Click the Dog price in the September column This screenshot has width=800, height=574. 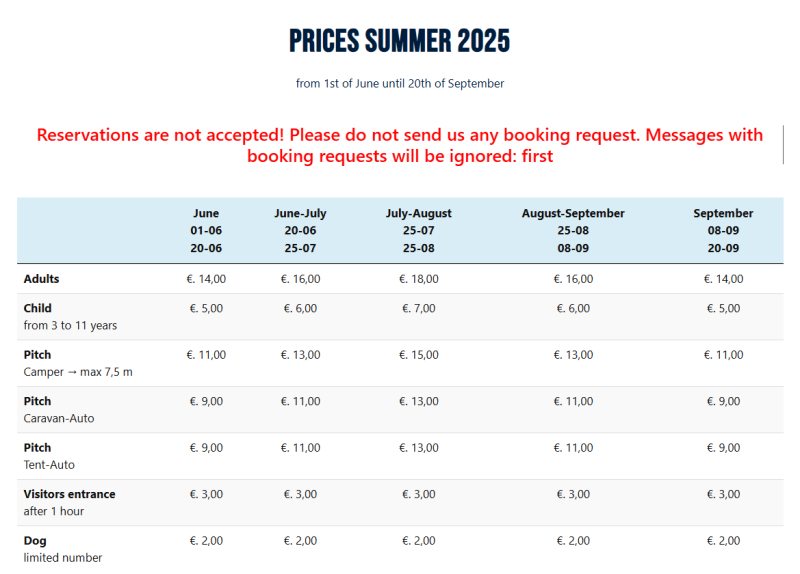[722, 541]
